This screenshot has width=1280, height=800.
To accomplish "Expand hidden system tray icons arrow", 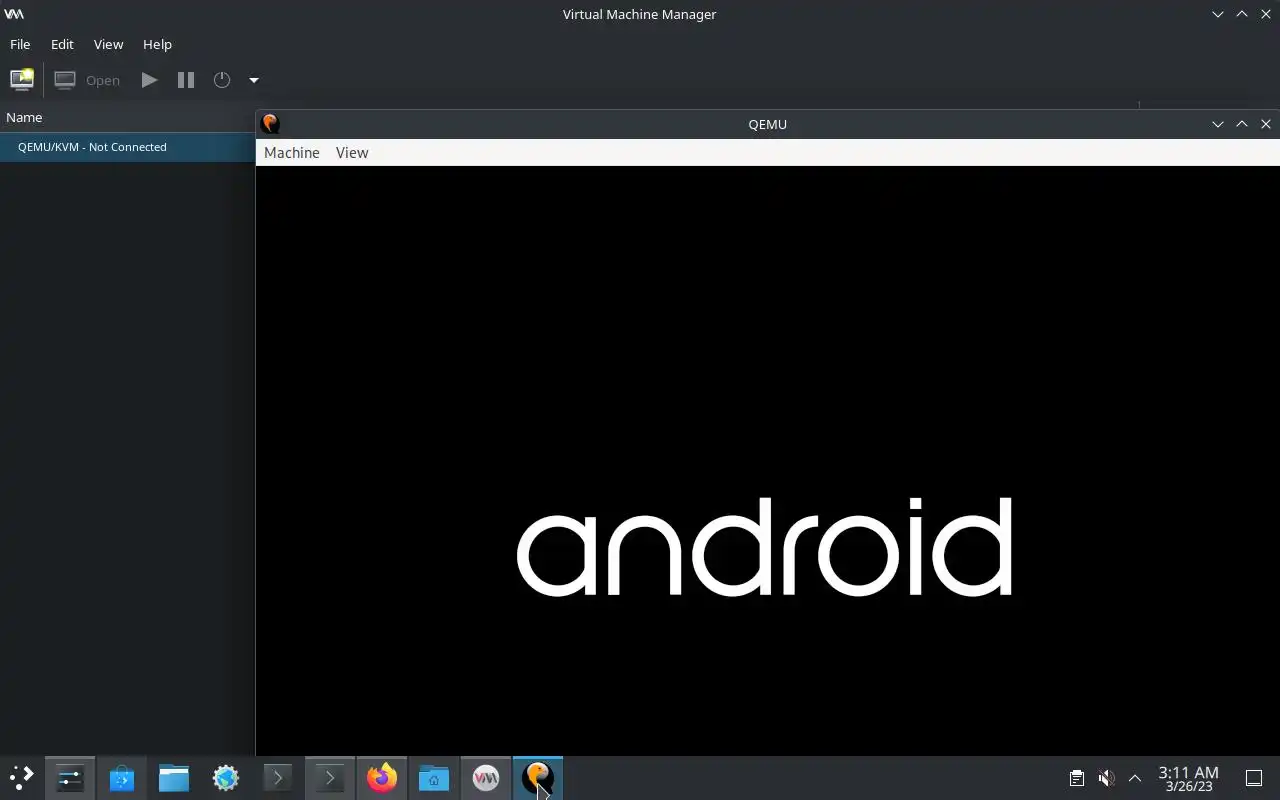I will point(1135,778).
